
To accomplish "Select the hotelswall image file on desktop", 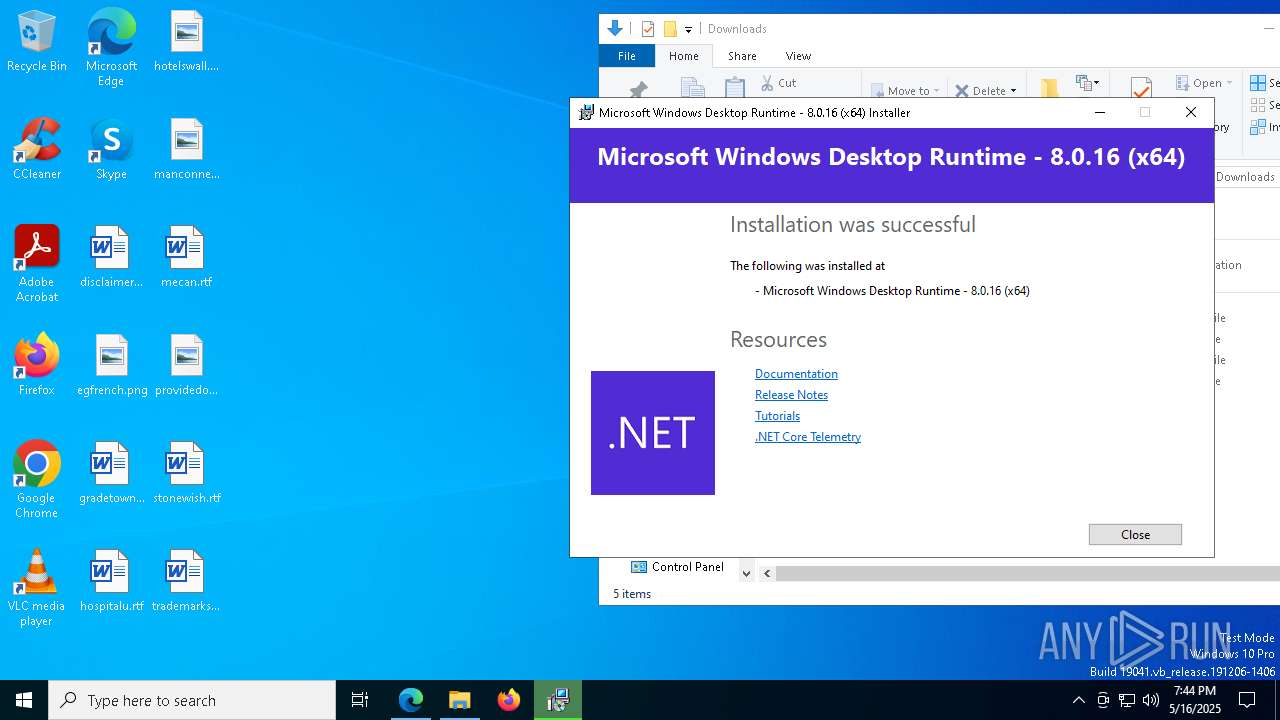I will pyautogui.click(x=186, y=41).
